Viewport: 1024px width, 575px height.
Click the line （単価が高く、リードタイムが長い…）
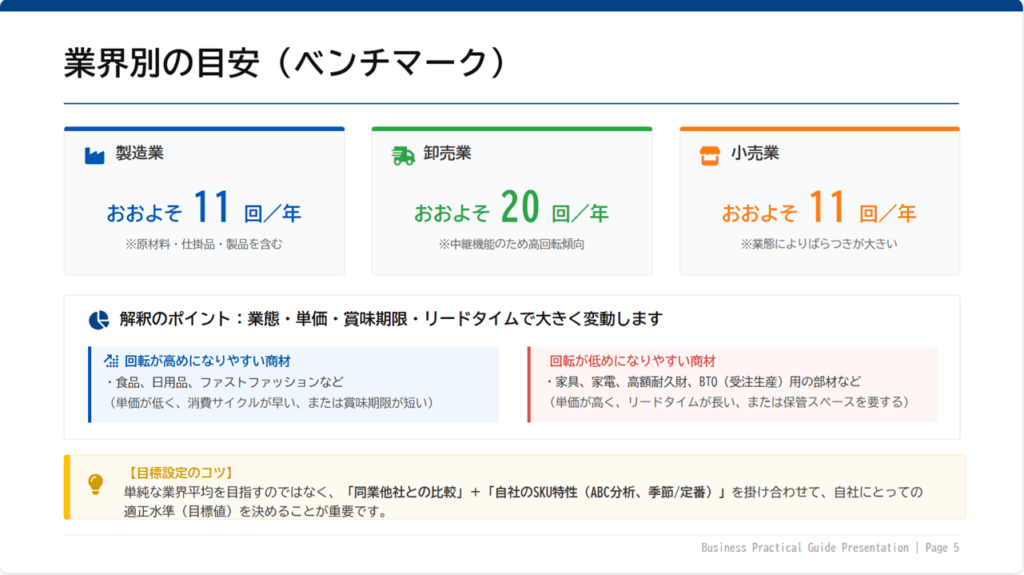[728, 402]
